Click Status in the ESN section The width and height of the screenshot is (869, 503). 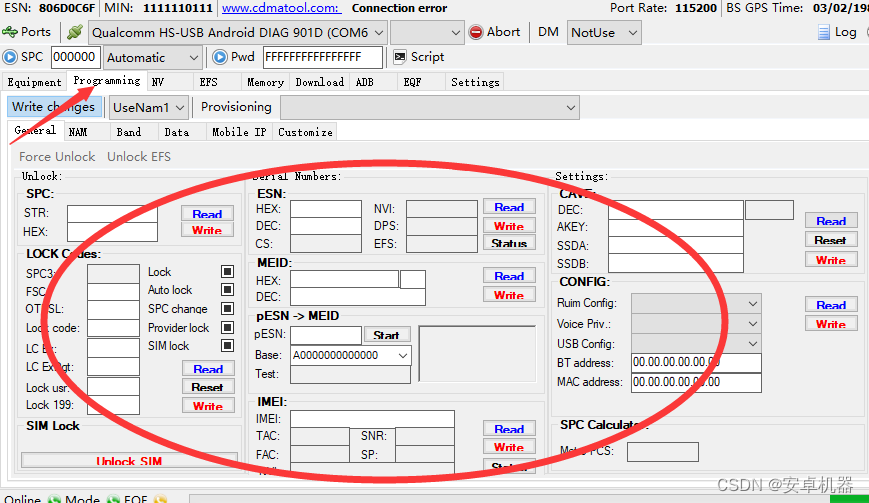[x=509, y=243]
